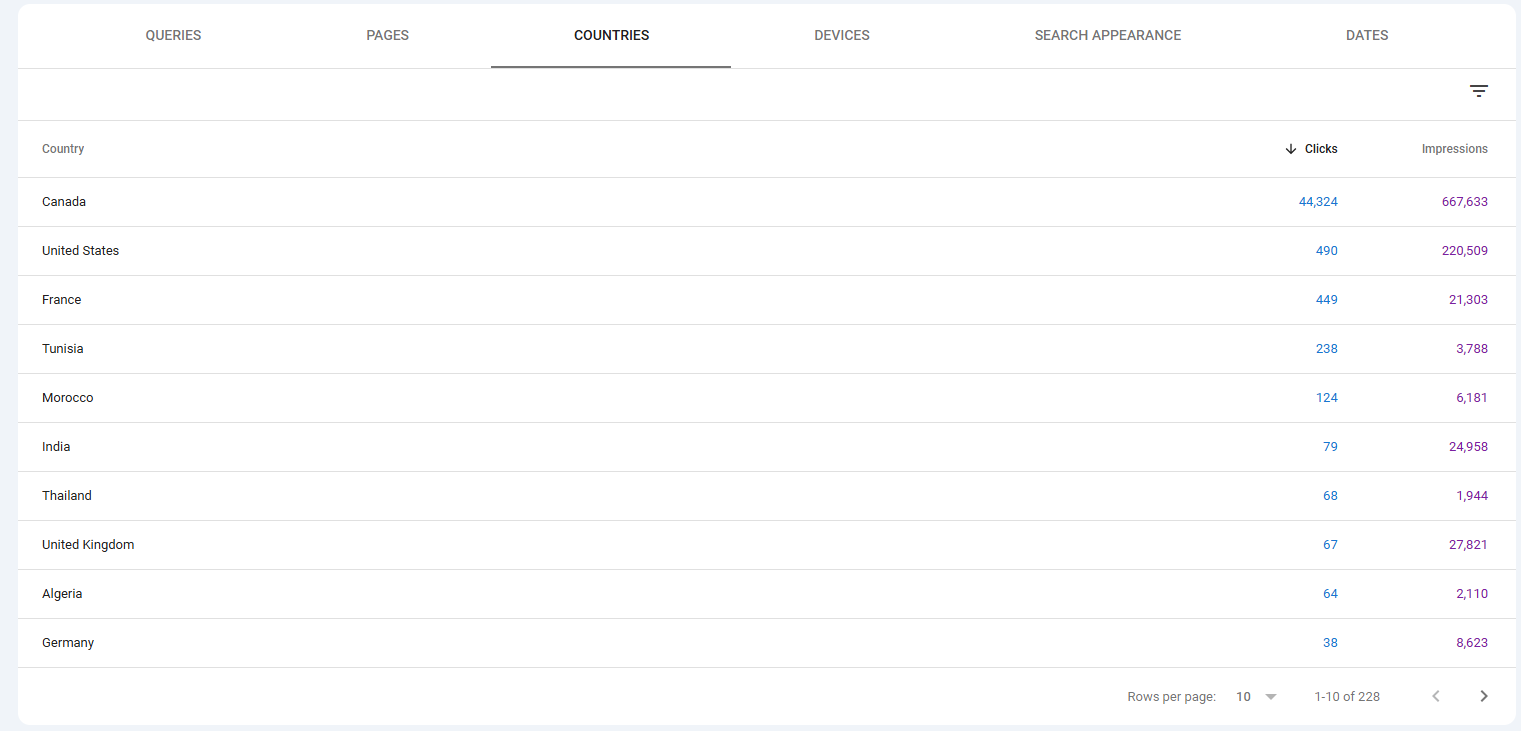Switch to the Queries tab
Image resolution: width=1521 pixels, height=731 pixels.
click(x=173, y=35)
